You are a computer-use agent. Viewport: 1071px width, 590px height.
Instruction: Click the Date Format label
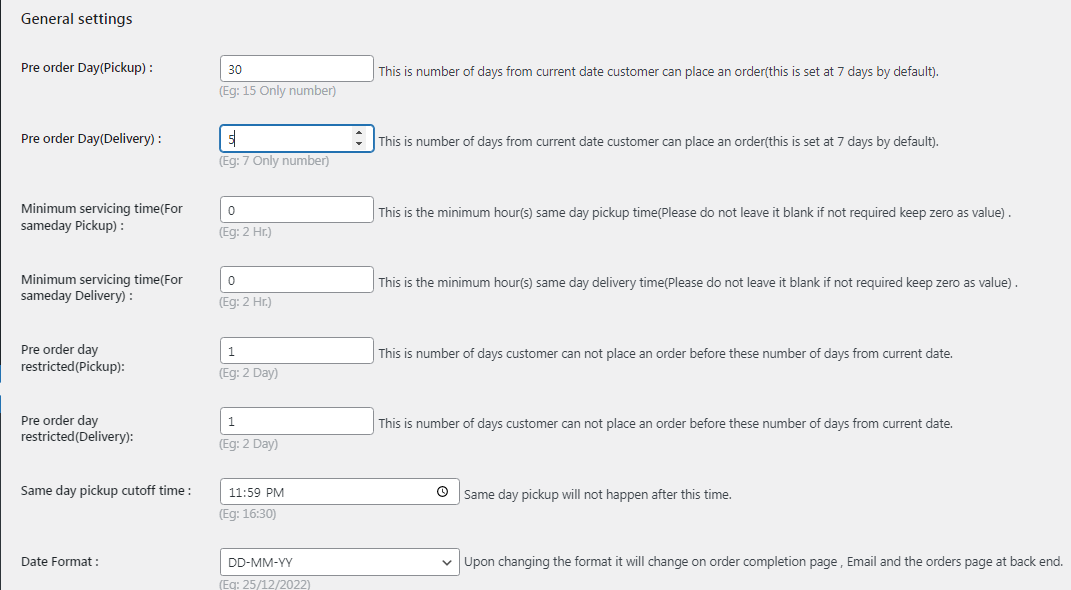(59, 561)
